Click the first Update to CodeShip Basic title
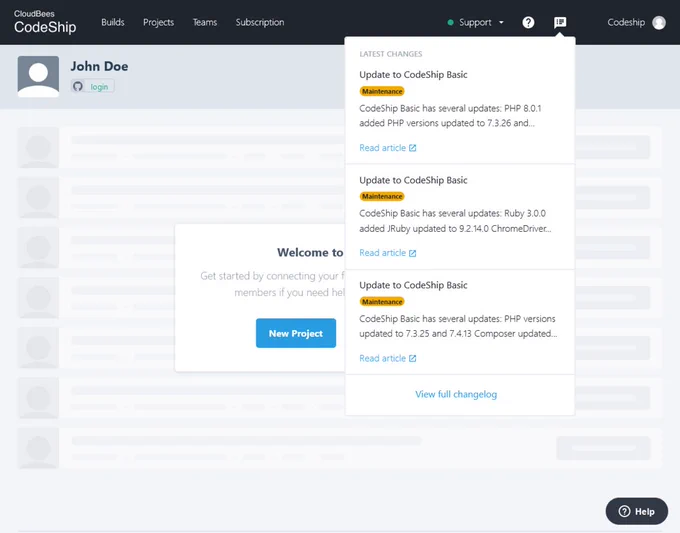 (413, 75)
